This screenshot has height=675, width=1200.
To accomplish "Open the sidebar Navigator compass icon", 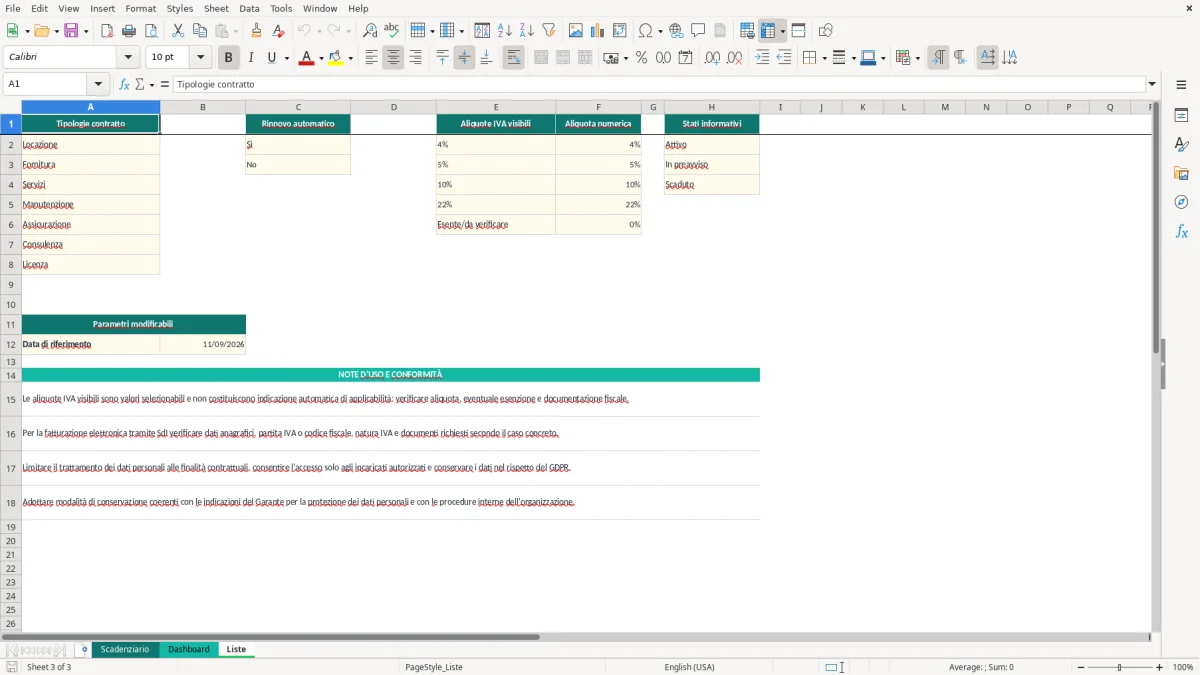I will coord(1181,202).
